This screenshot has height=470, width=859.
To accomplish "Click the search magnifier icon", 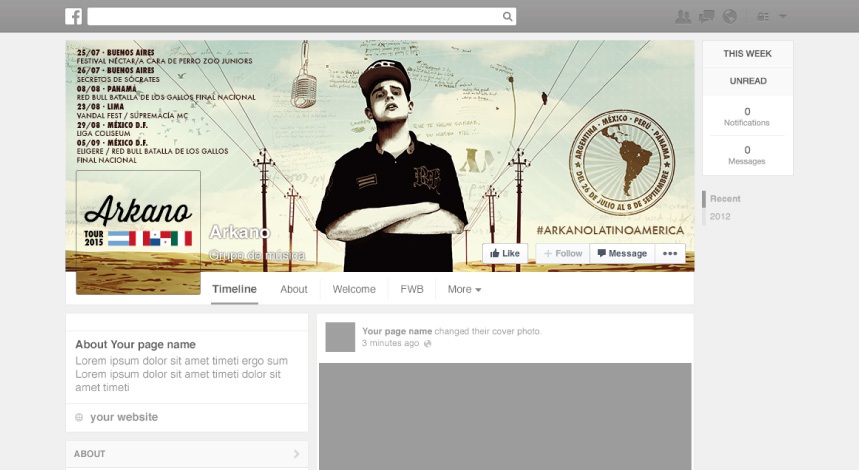I will point(508,16).
